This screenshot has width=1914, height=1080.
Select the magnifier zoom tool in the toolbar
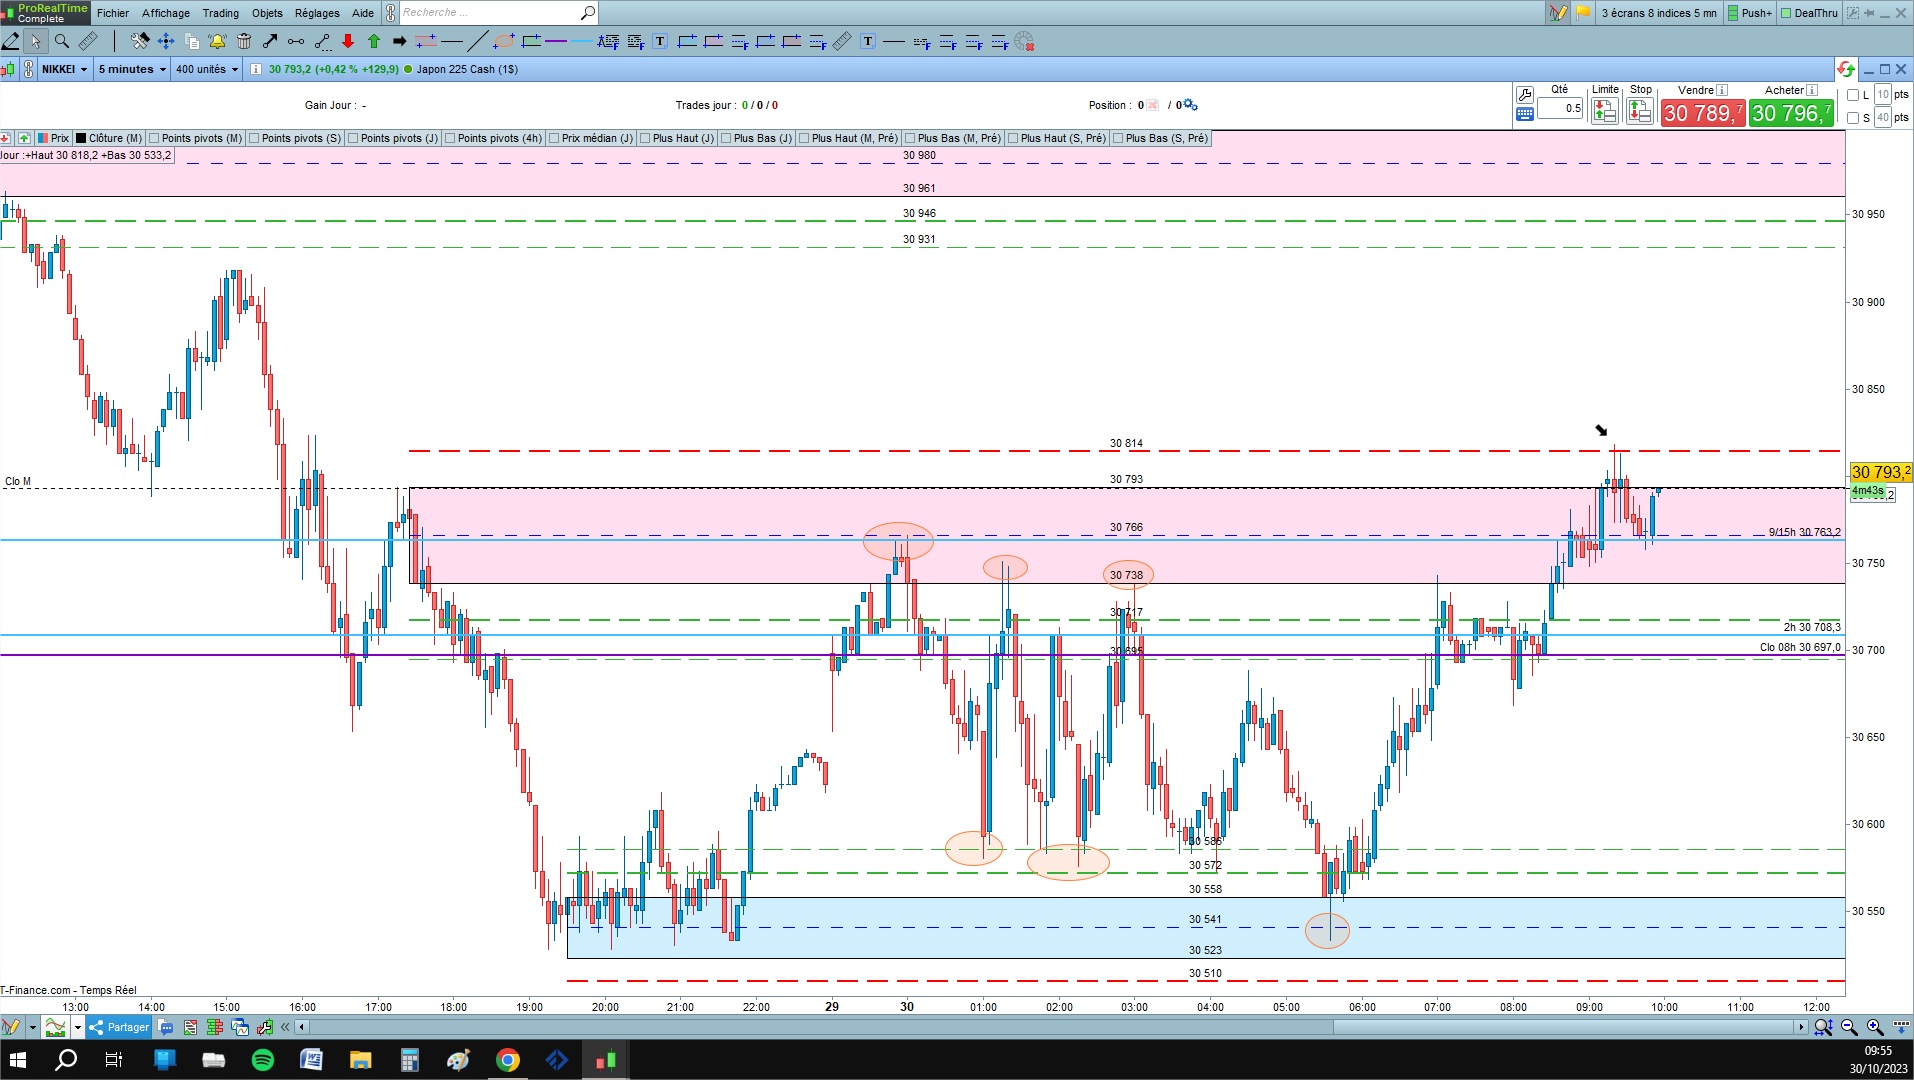62,41
